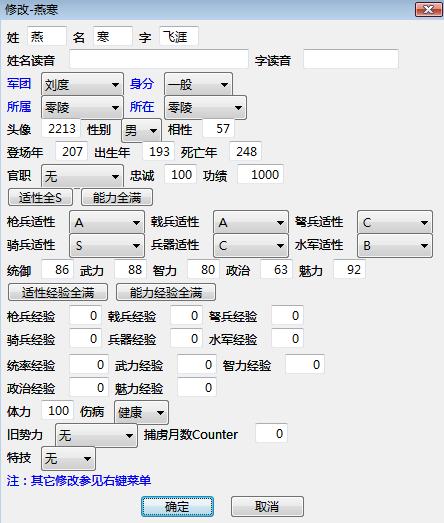Viewport: 444px width, 523px height.
Task: Click the 智力 field showing 80
Action: coord(204,270)
